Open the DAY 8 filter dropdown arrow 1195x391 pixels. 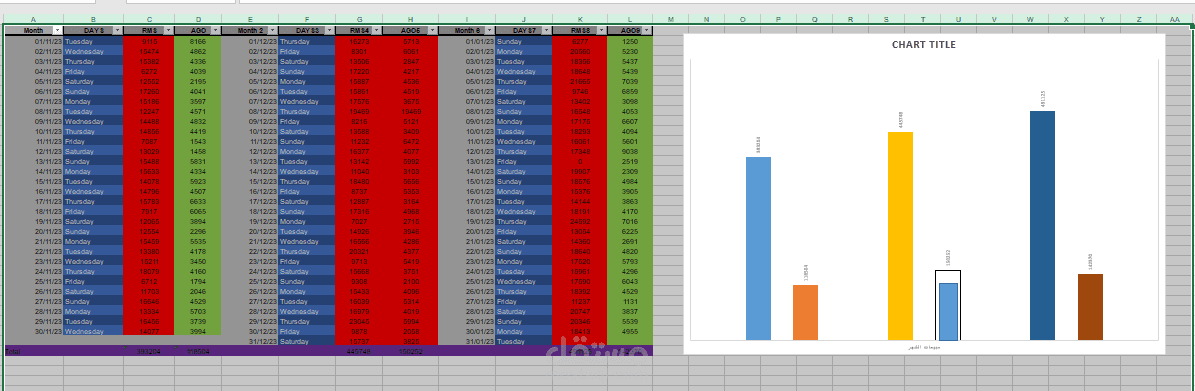118,30
